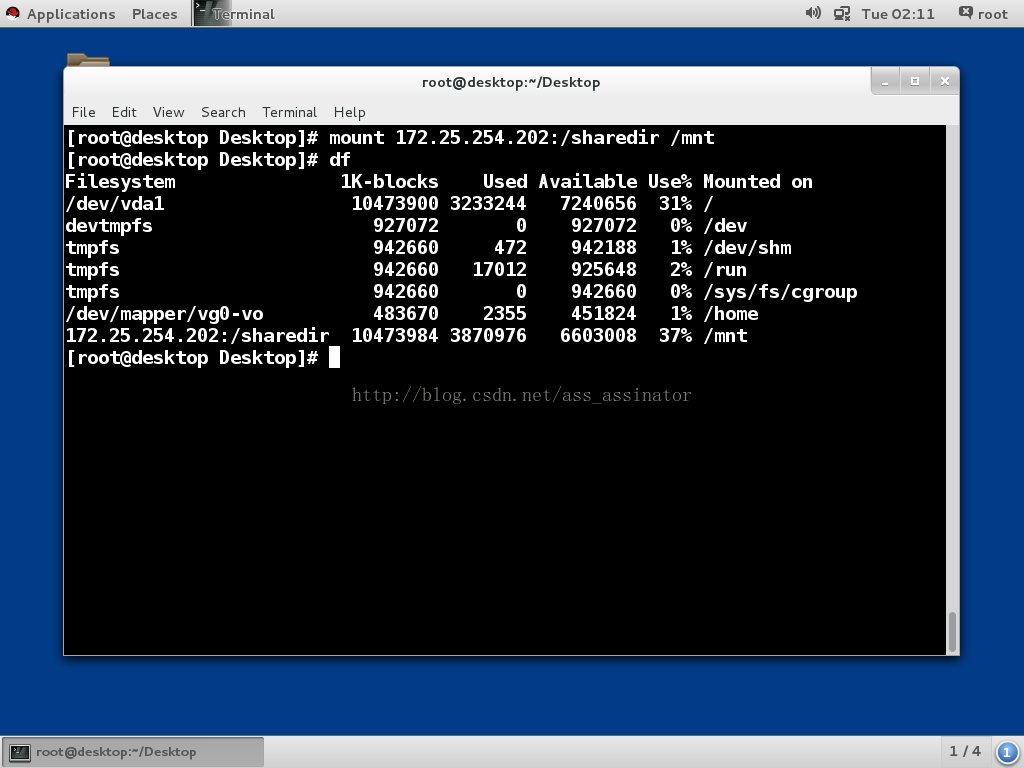Close the terminal window
Image resolution: width=1024 pixels, height=768 pixels.
[944, 82]
